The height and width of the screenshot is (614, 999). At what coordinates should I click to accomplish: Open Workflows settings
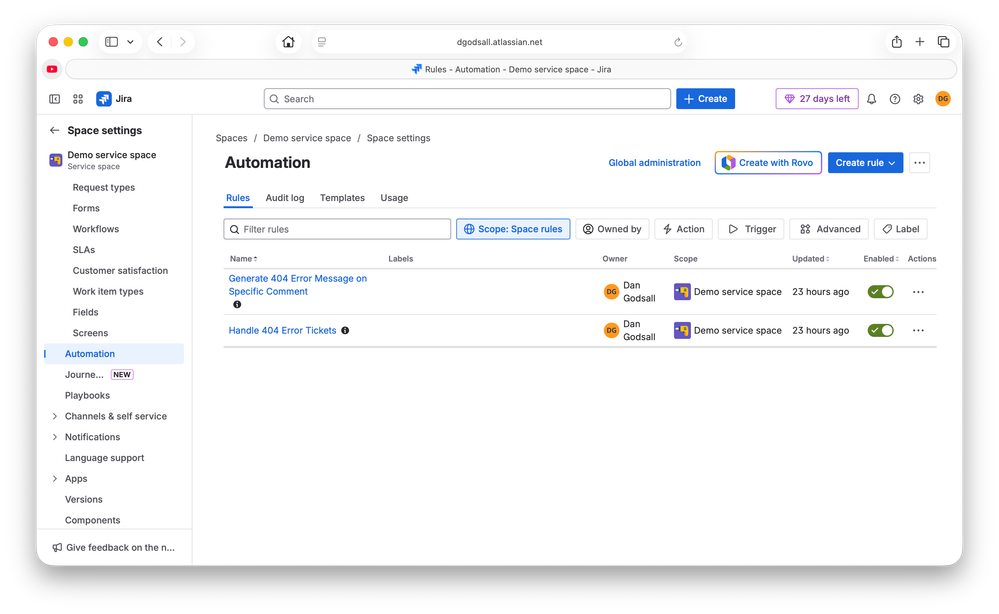(96, 229)
